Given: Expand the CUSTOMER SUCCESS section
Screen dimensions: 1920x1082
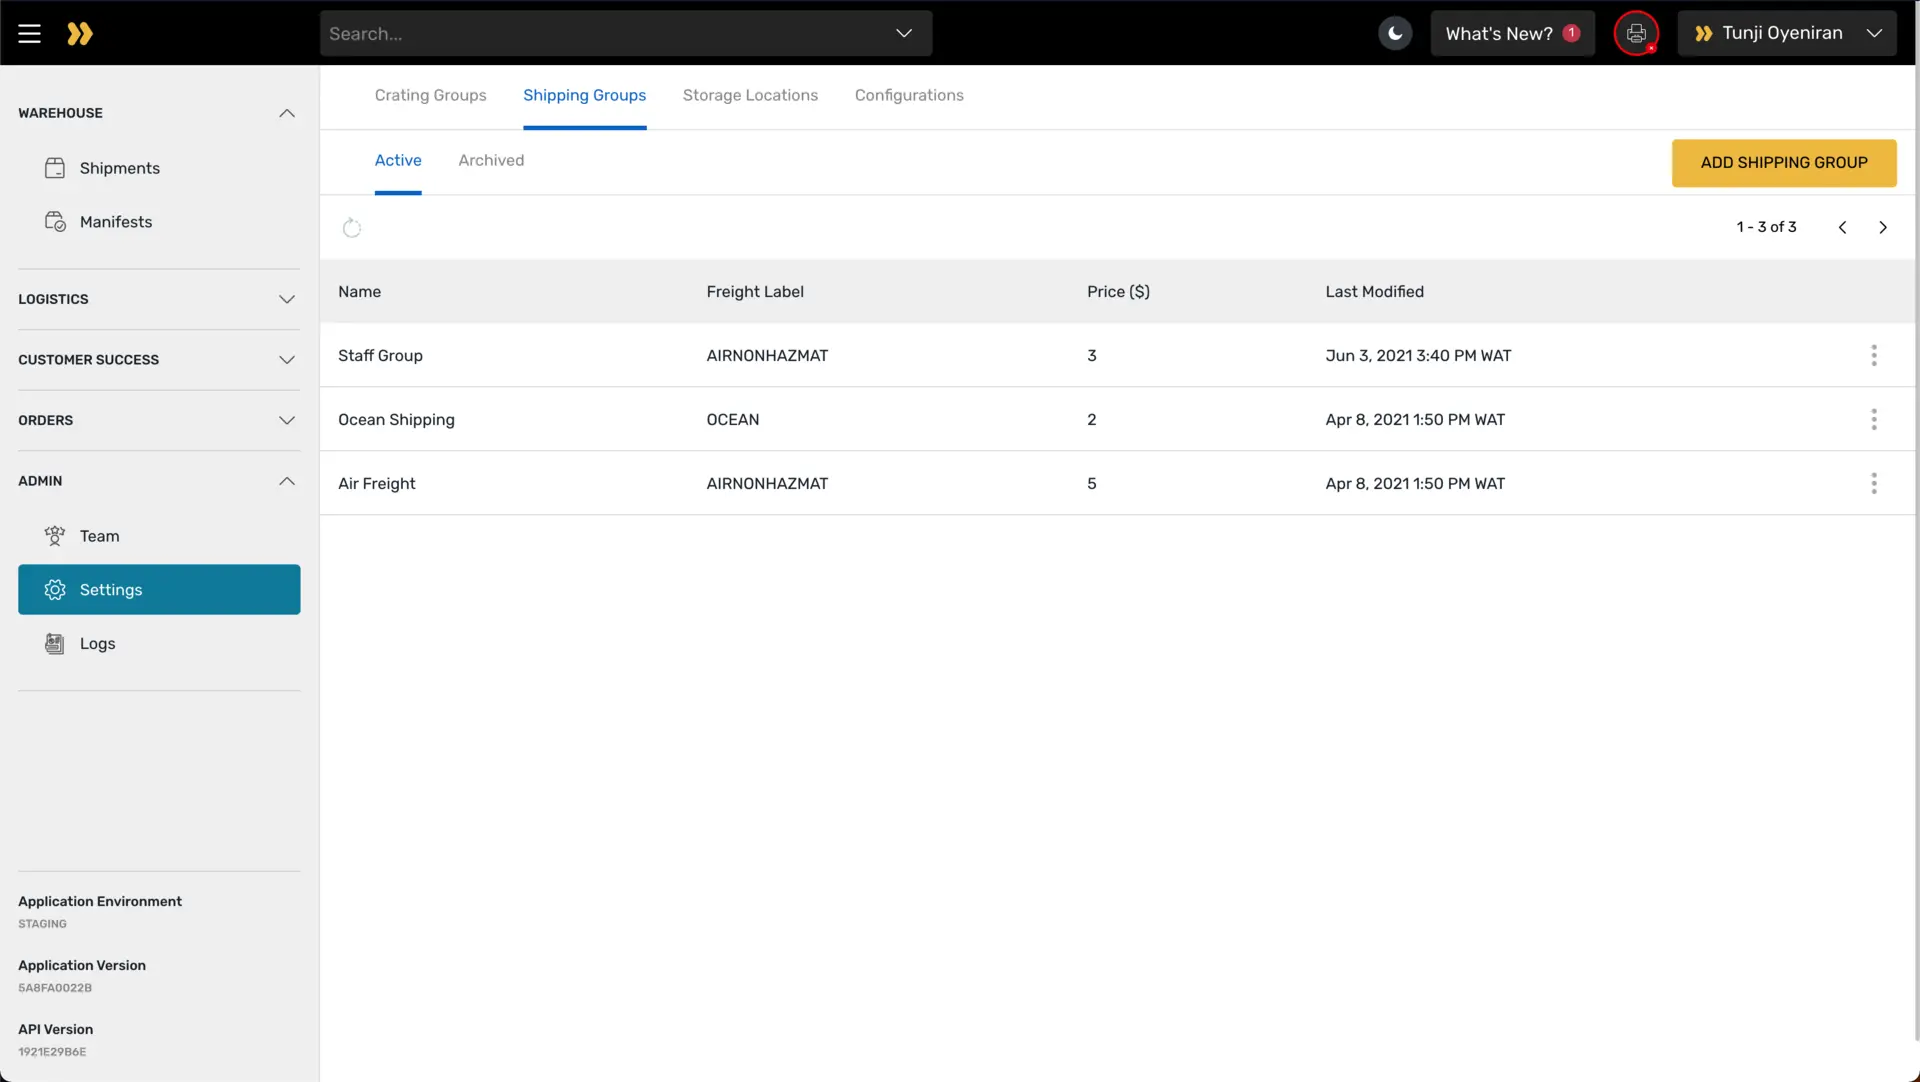Looking at the screenshot, I should 159,360.
